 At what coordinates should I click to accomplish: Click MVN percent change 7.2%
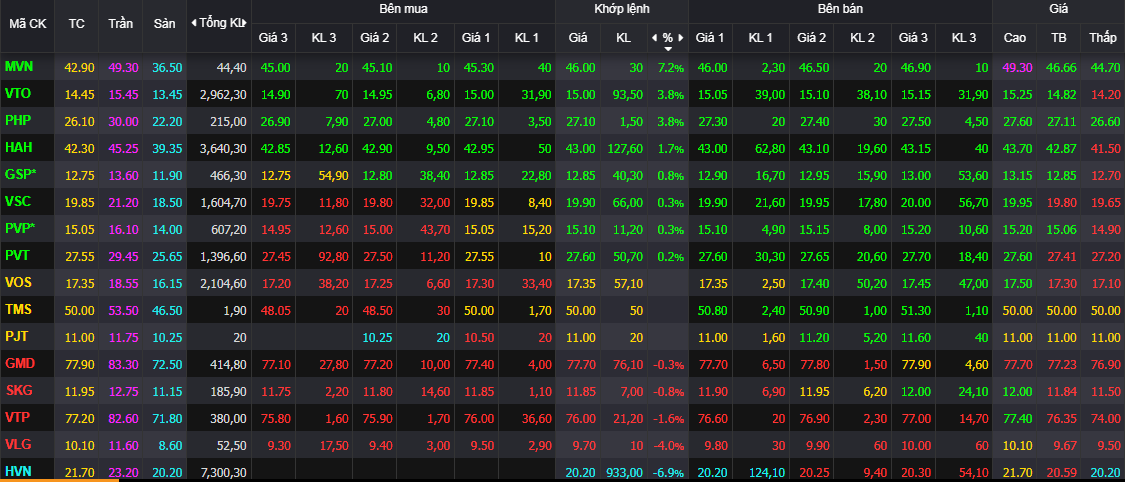click(671, 67)
